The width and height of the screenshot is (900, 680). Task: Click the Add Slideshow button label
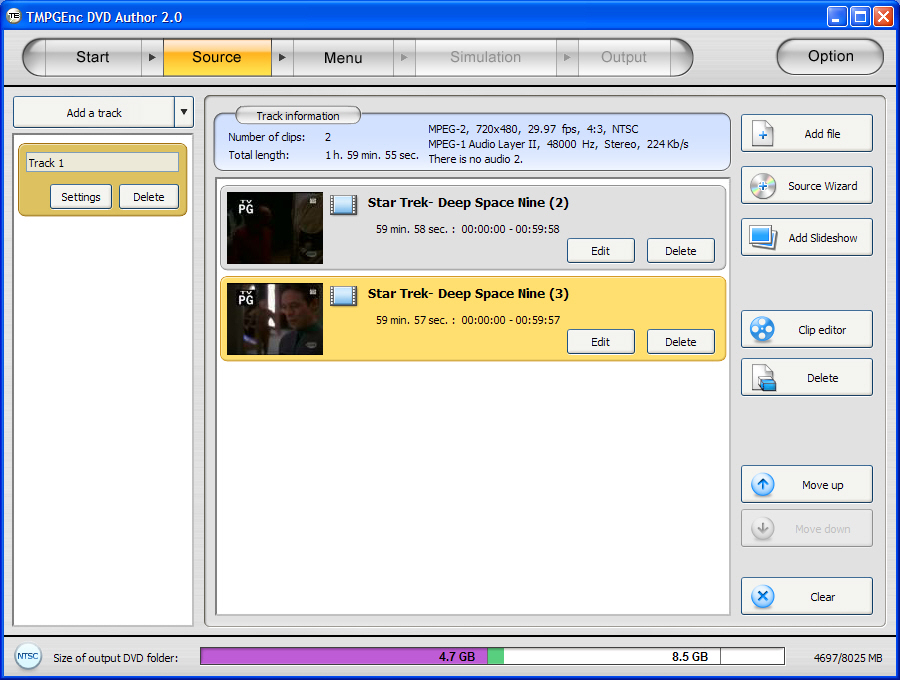tap(823, 238)
